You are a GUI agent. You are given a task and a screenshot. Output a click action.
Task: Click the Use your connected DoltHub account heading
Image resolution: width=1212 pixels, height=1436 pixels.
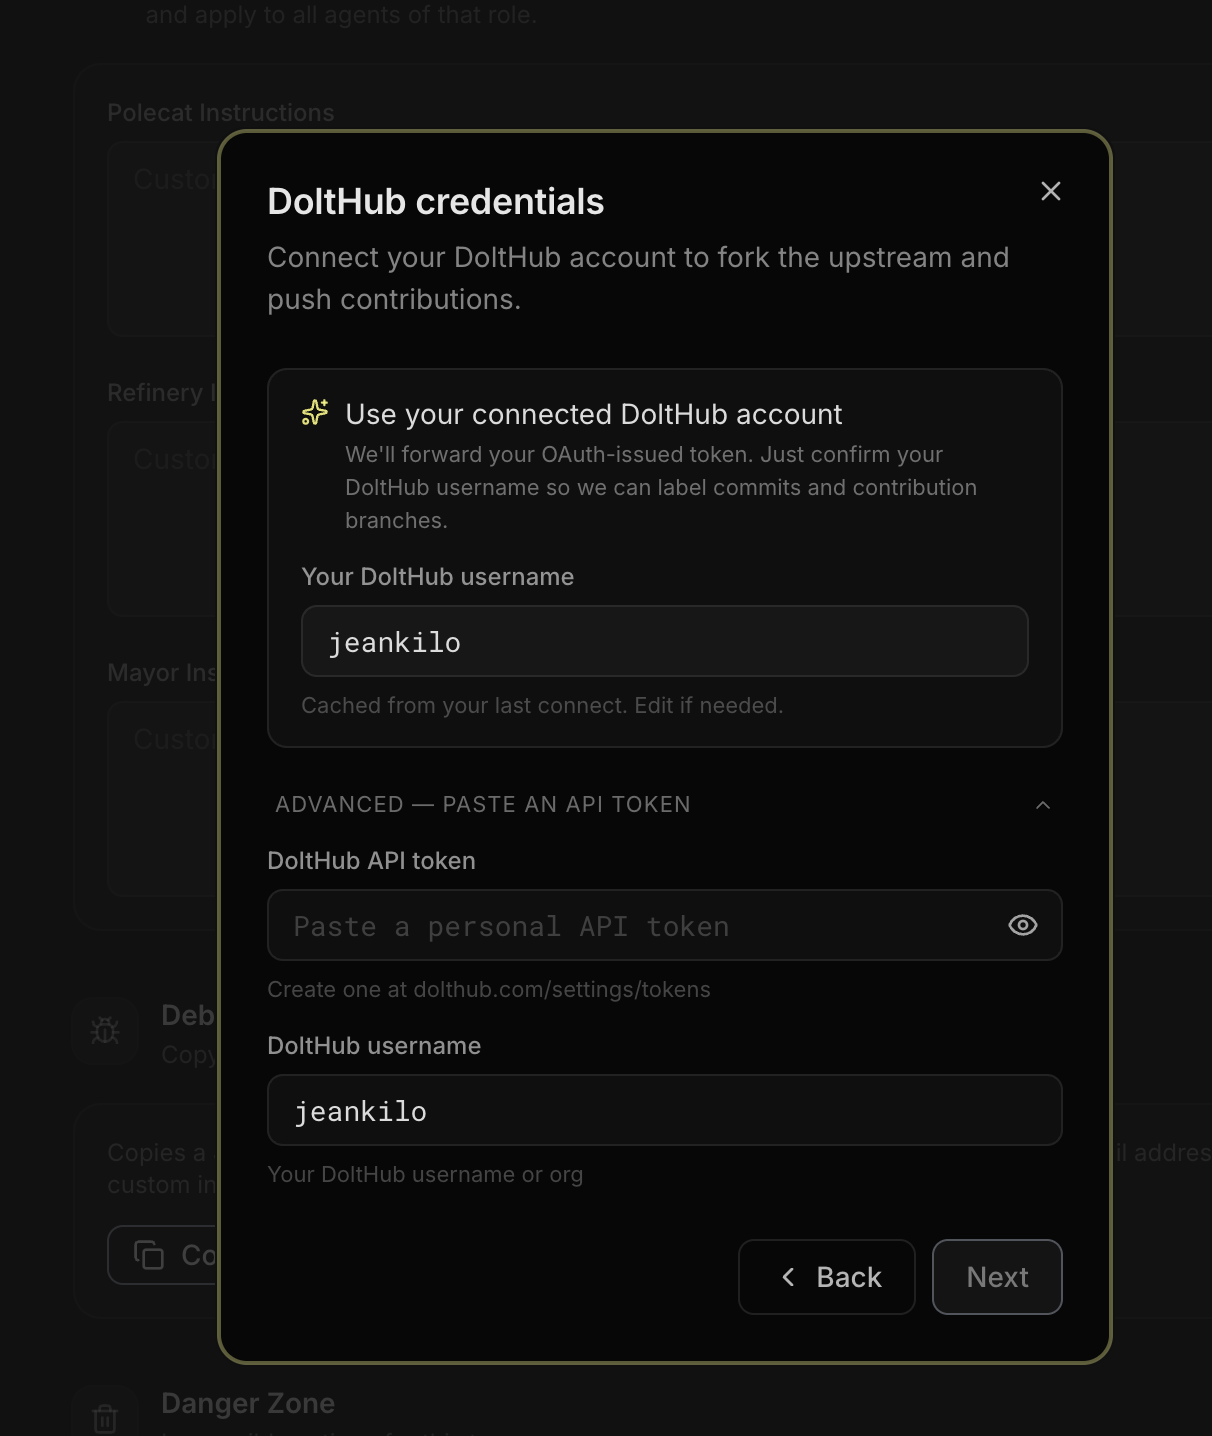coord(594,414)
